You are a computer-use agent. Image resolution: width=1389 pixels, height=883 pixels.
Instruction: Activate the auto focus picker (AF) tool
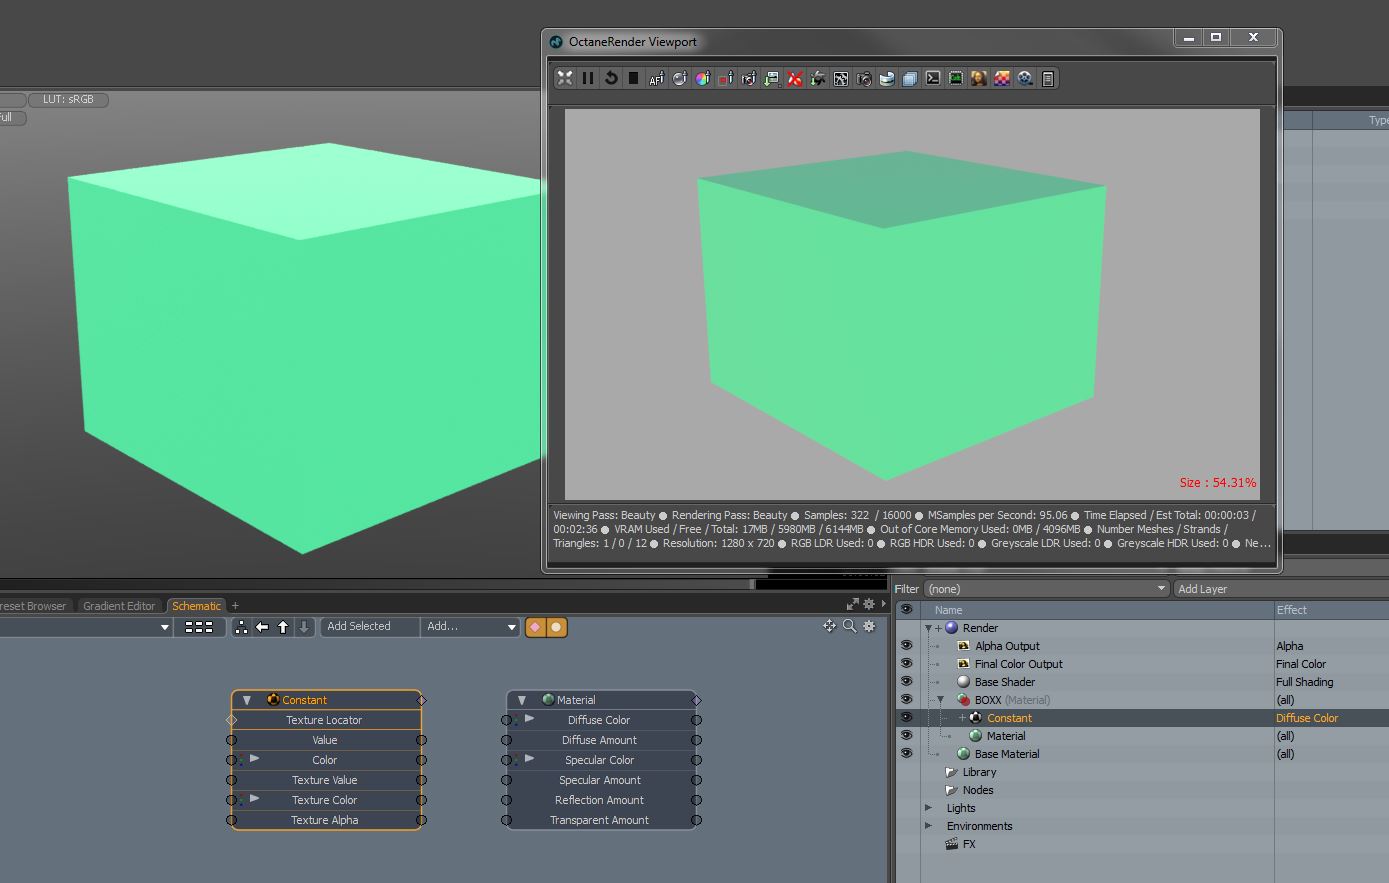pos(656,78)
